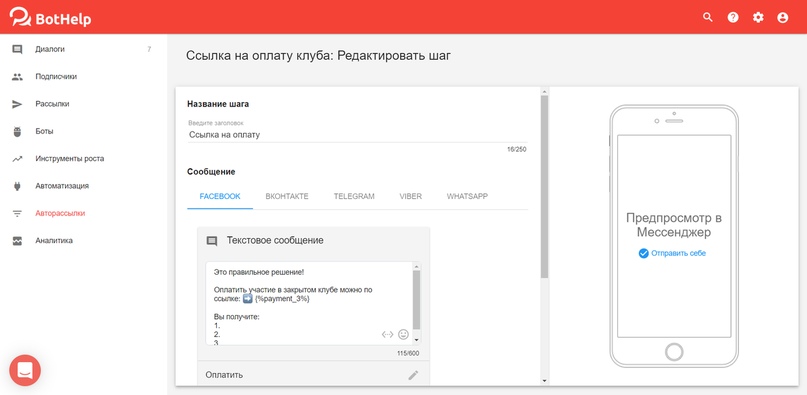The height and width of the screenshot is (395, 807).
Task: Click the Диалоги chat icon
Action: [17, 49]
